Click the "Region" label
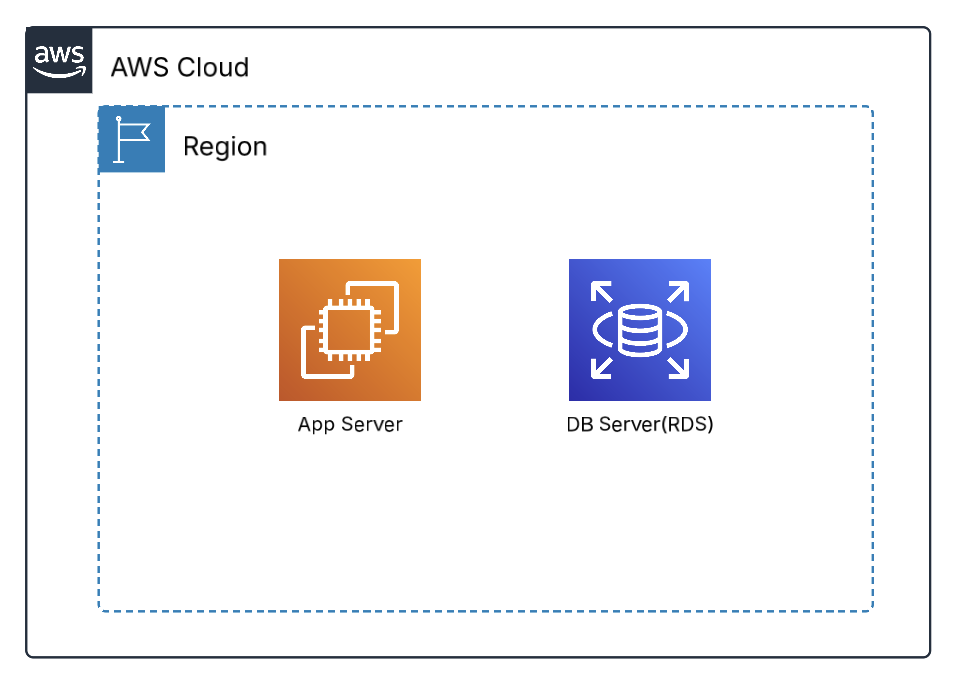 pyautogui.click(x=225, y=147)
